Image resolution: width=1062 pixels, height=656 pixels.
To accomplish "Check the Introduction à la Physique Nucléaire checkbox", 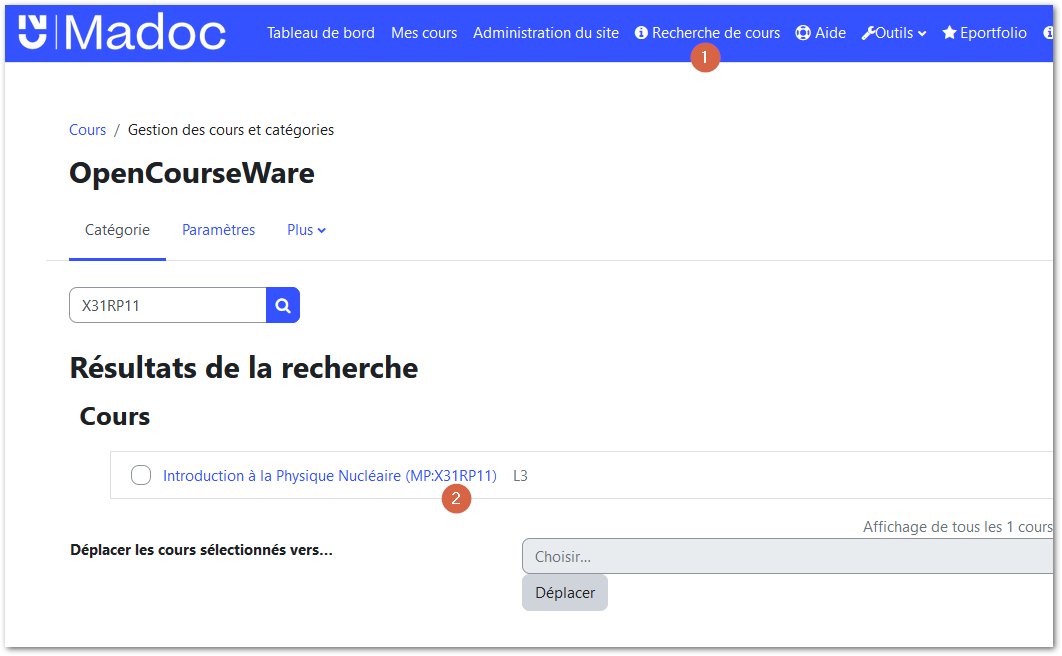I will [140, 475].
